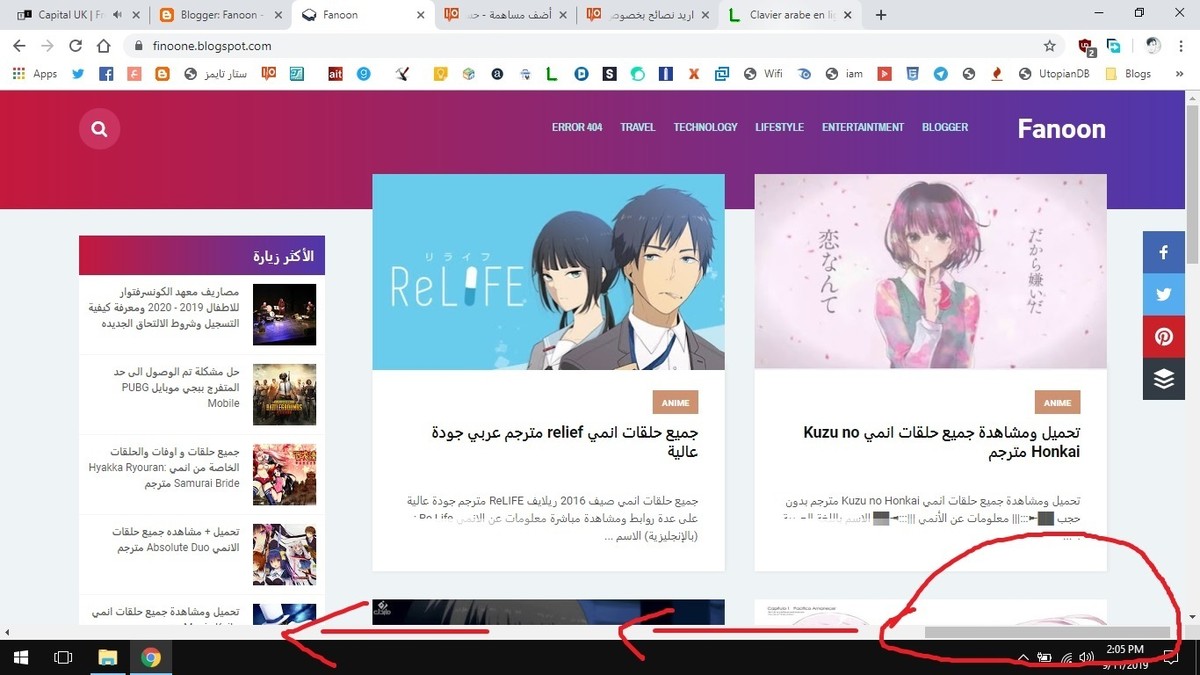This screenshot has width=1200, height=675.
Task: Open the Twitter bookmark icon
Action: click(78, 74)
